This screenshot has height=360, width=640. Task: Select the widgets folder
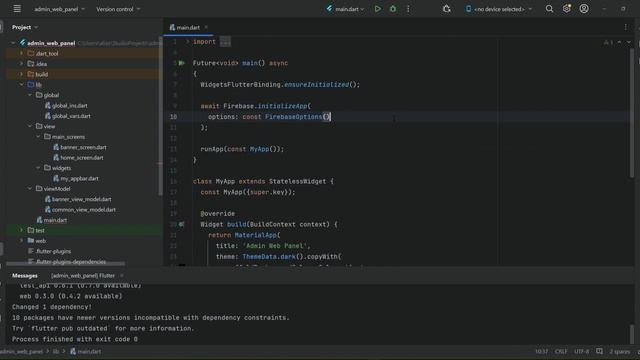[x=61, y=168]
